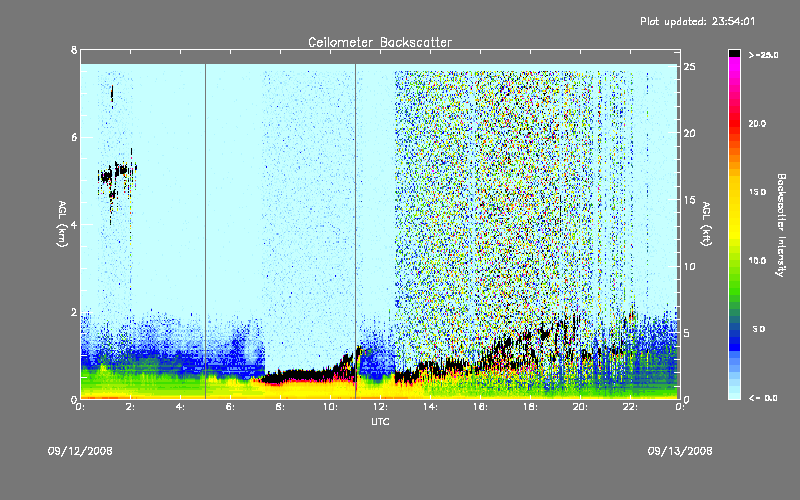
Task: Click the 'Plot updated: 23:54:01' timestamp
Action: click(697, 21)
